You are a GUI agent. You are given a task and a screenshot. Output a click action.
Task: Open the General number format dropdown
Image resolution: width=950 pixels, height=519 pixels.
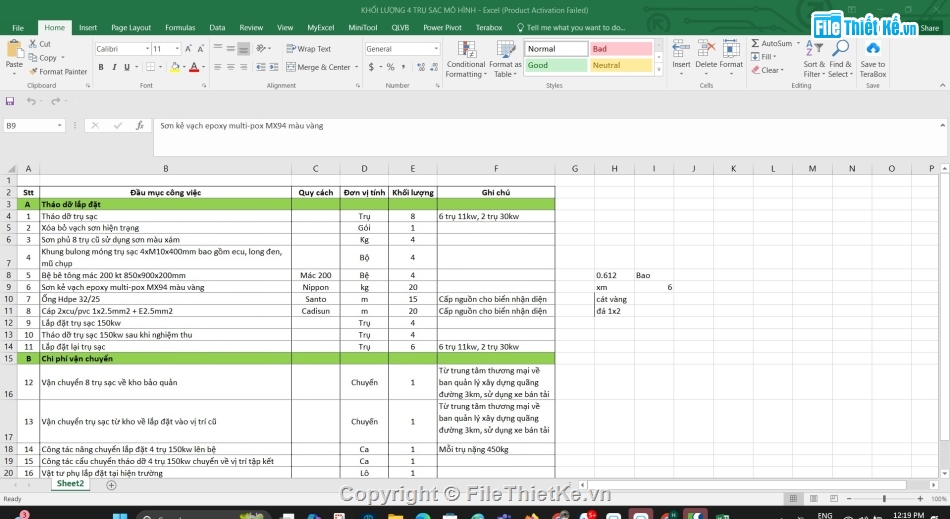tap(436, 48)
